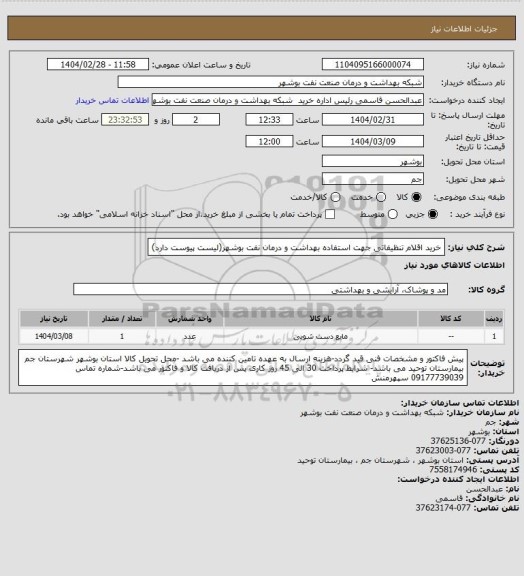Viewport: 524px width, 576px height.
Task: Select the کالا/خدمت radio button
Action: tap(335, 197)
